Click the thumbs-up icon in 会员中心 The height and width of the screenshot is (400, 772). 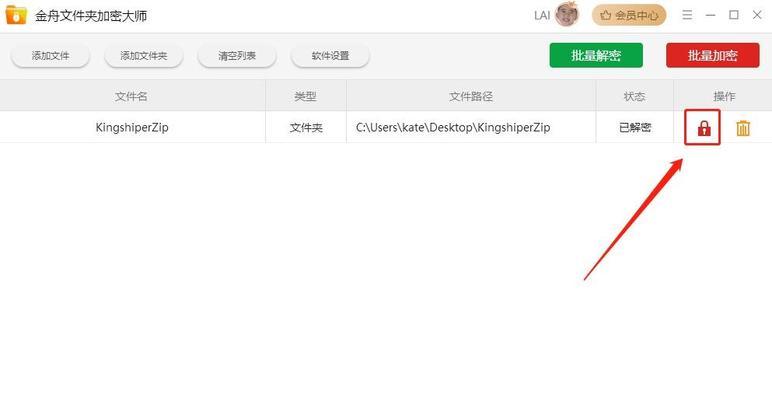pos(606,15)
